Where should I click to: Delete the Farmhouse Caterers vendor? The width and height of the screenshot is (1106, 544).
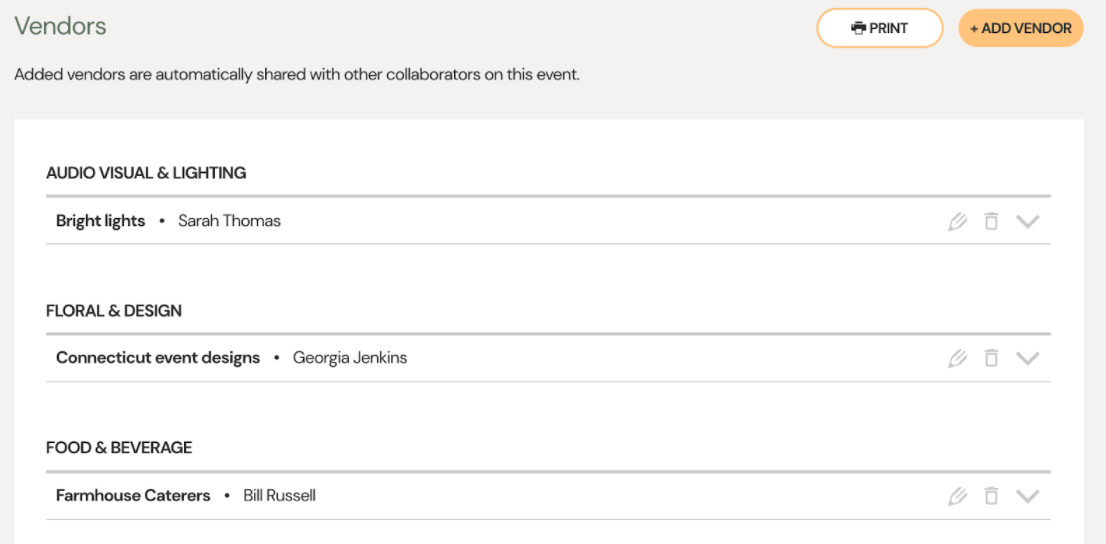pos(992,496)
